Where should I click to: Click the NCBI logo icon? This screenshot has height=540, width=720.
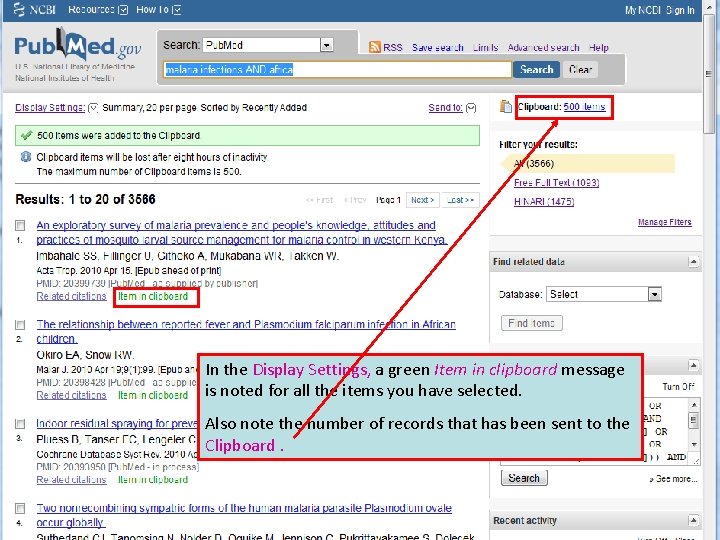coord(19,9)
